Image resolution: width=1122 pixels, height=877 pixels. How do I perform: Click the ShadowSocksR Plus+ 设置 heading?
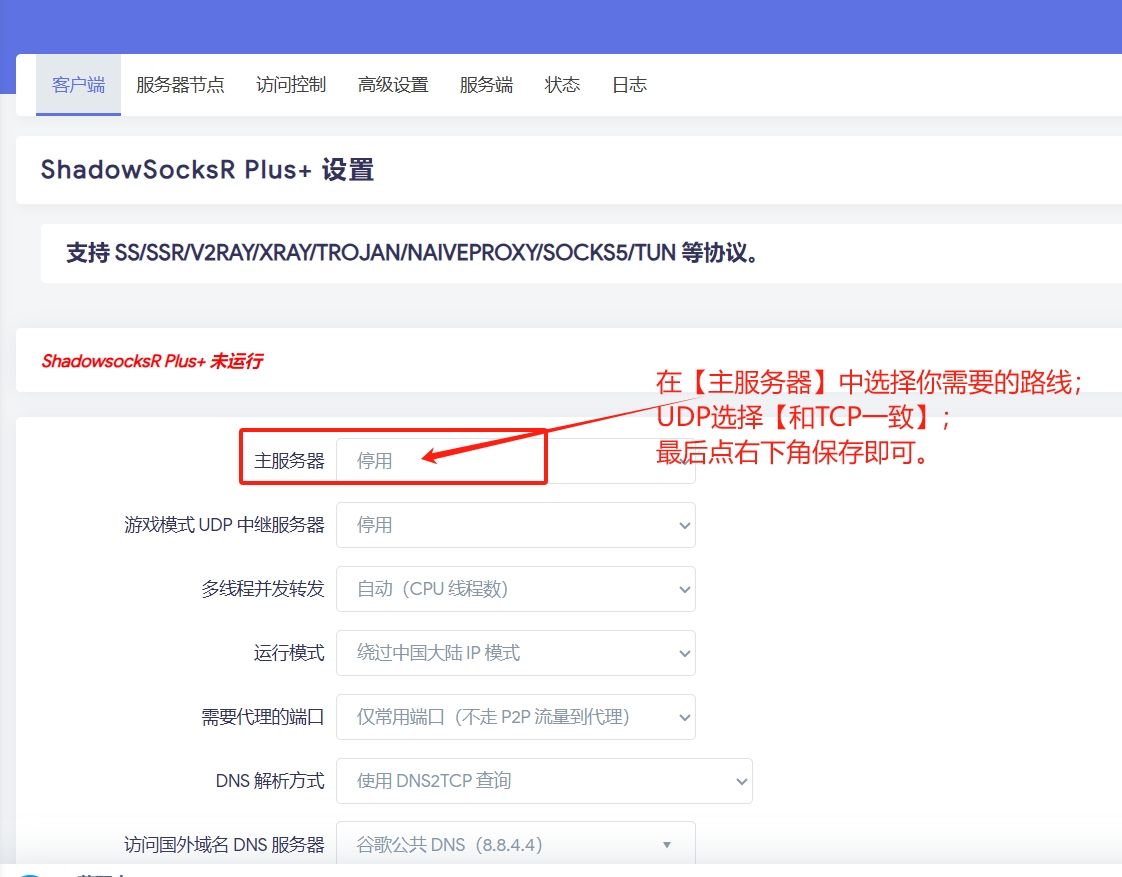207,170
